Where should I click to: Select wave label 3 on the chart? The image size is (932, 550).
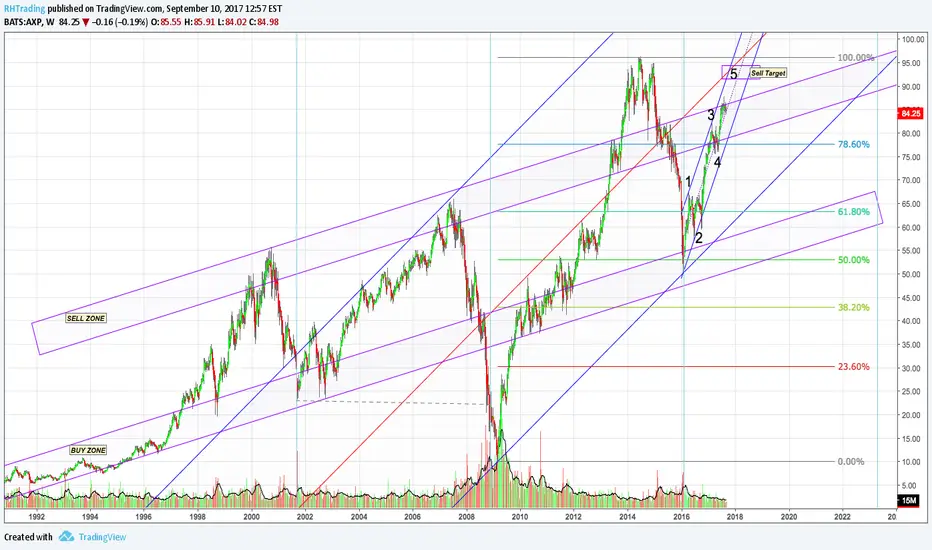click(711, 115)
